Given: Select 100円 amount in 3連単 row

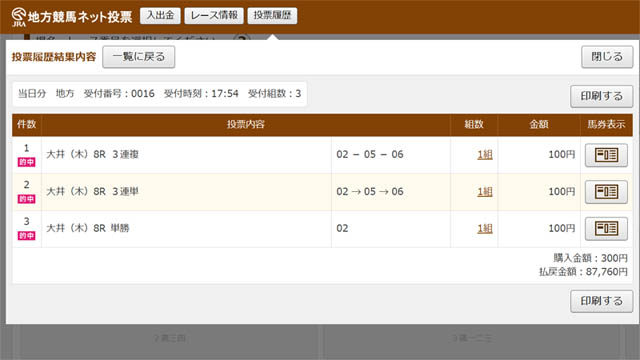Looking at the screenshot, I should 562,191.
